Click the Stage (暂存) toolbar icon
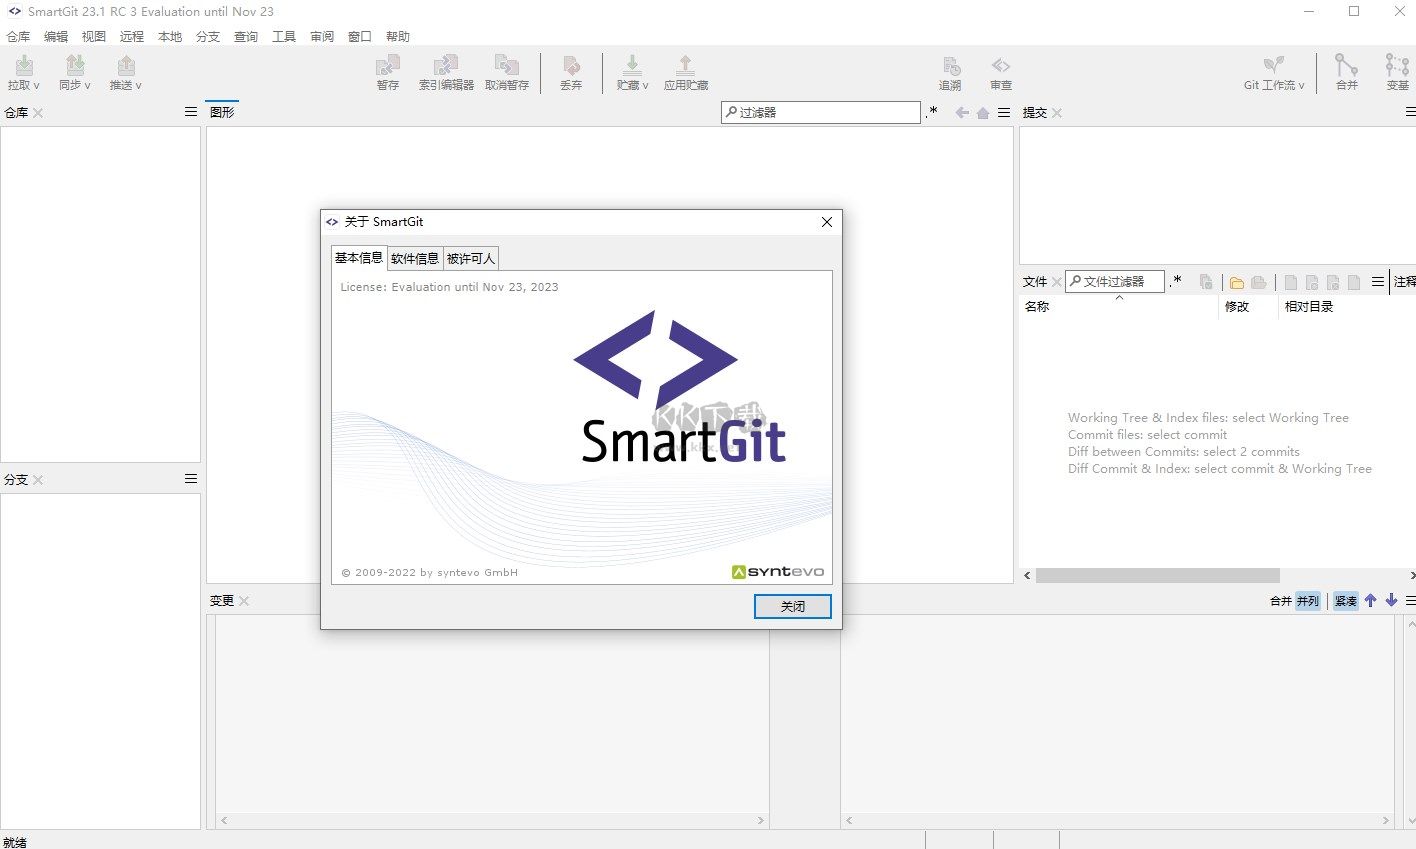 (388, 70)
